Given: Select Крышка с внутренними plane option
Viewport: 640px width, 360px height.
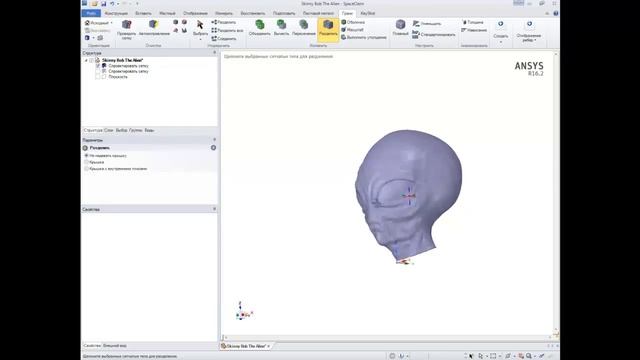Looking at the screenshot, I should pyautogui.click(x=86, y=169).
